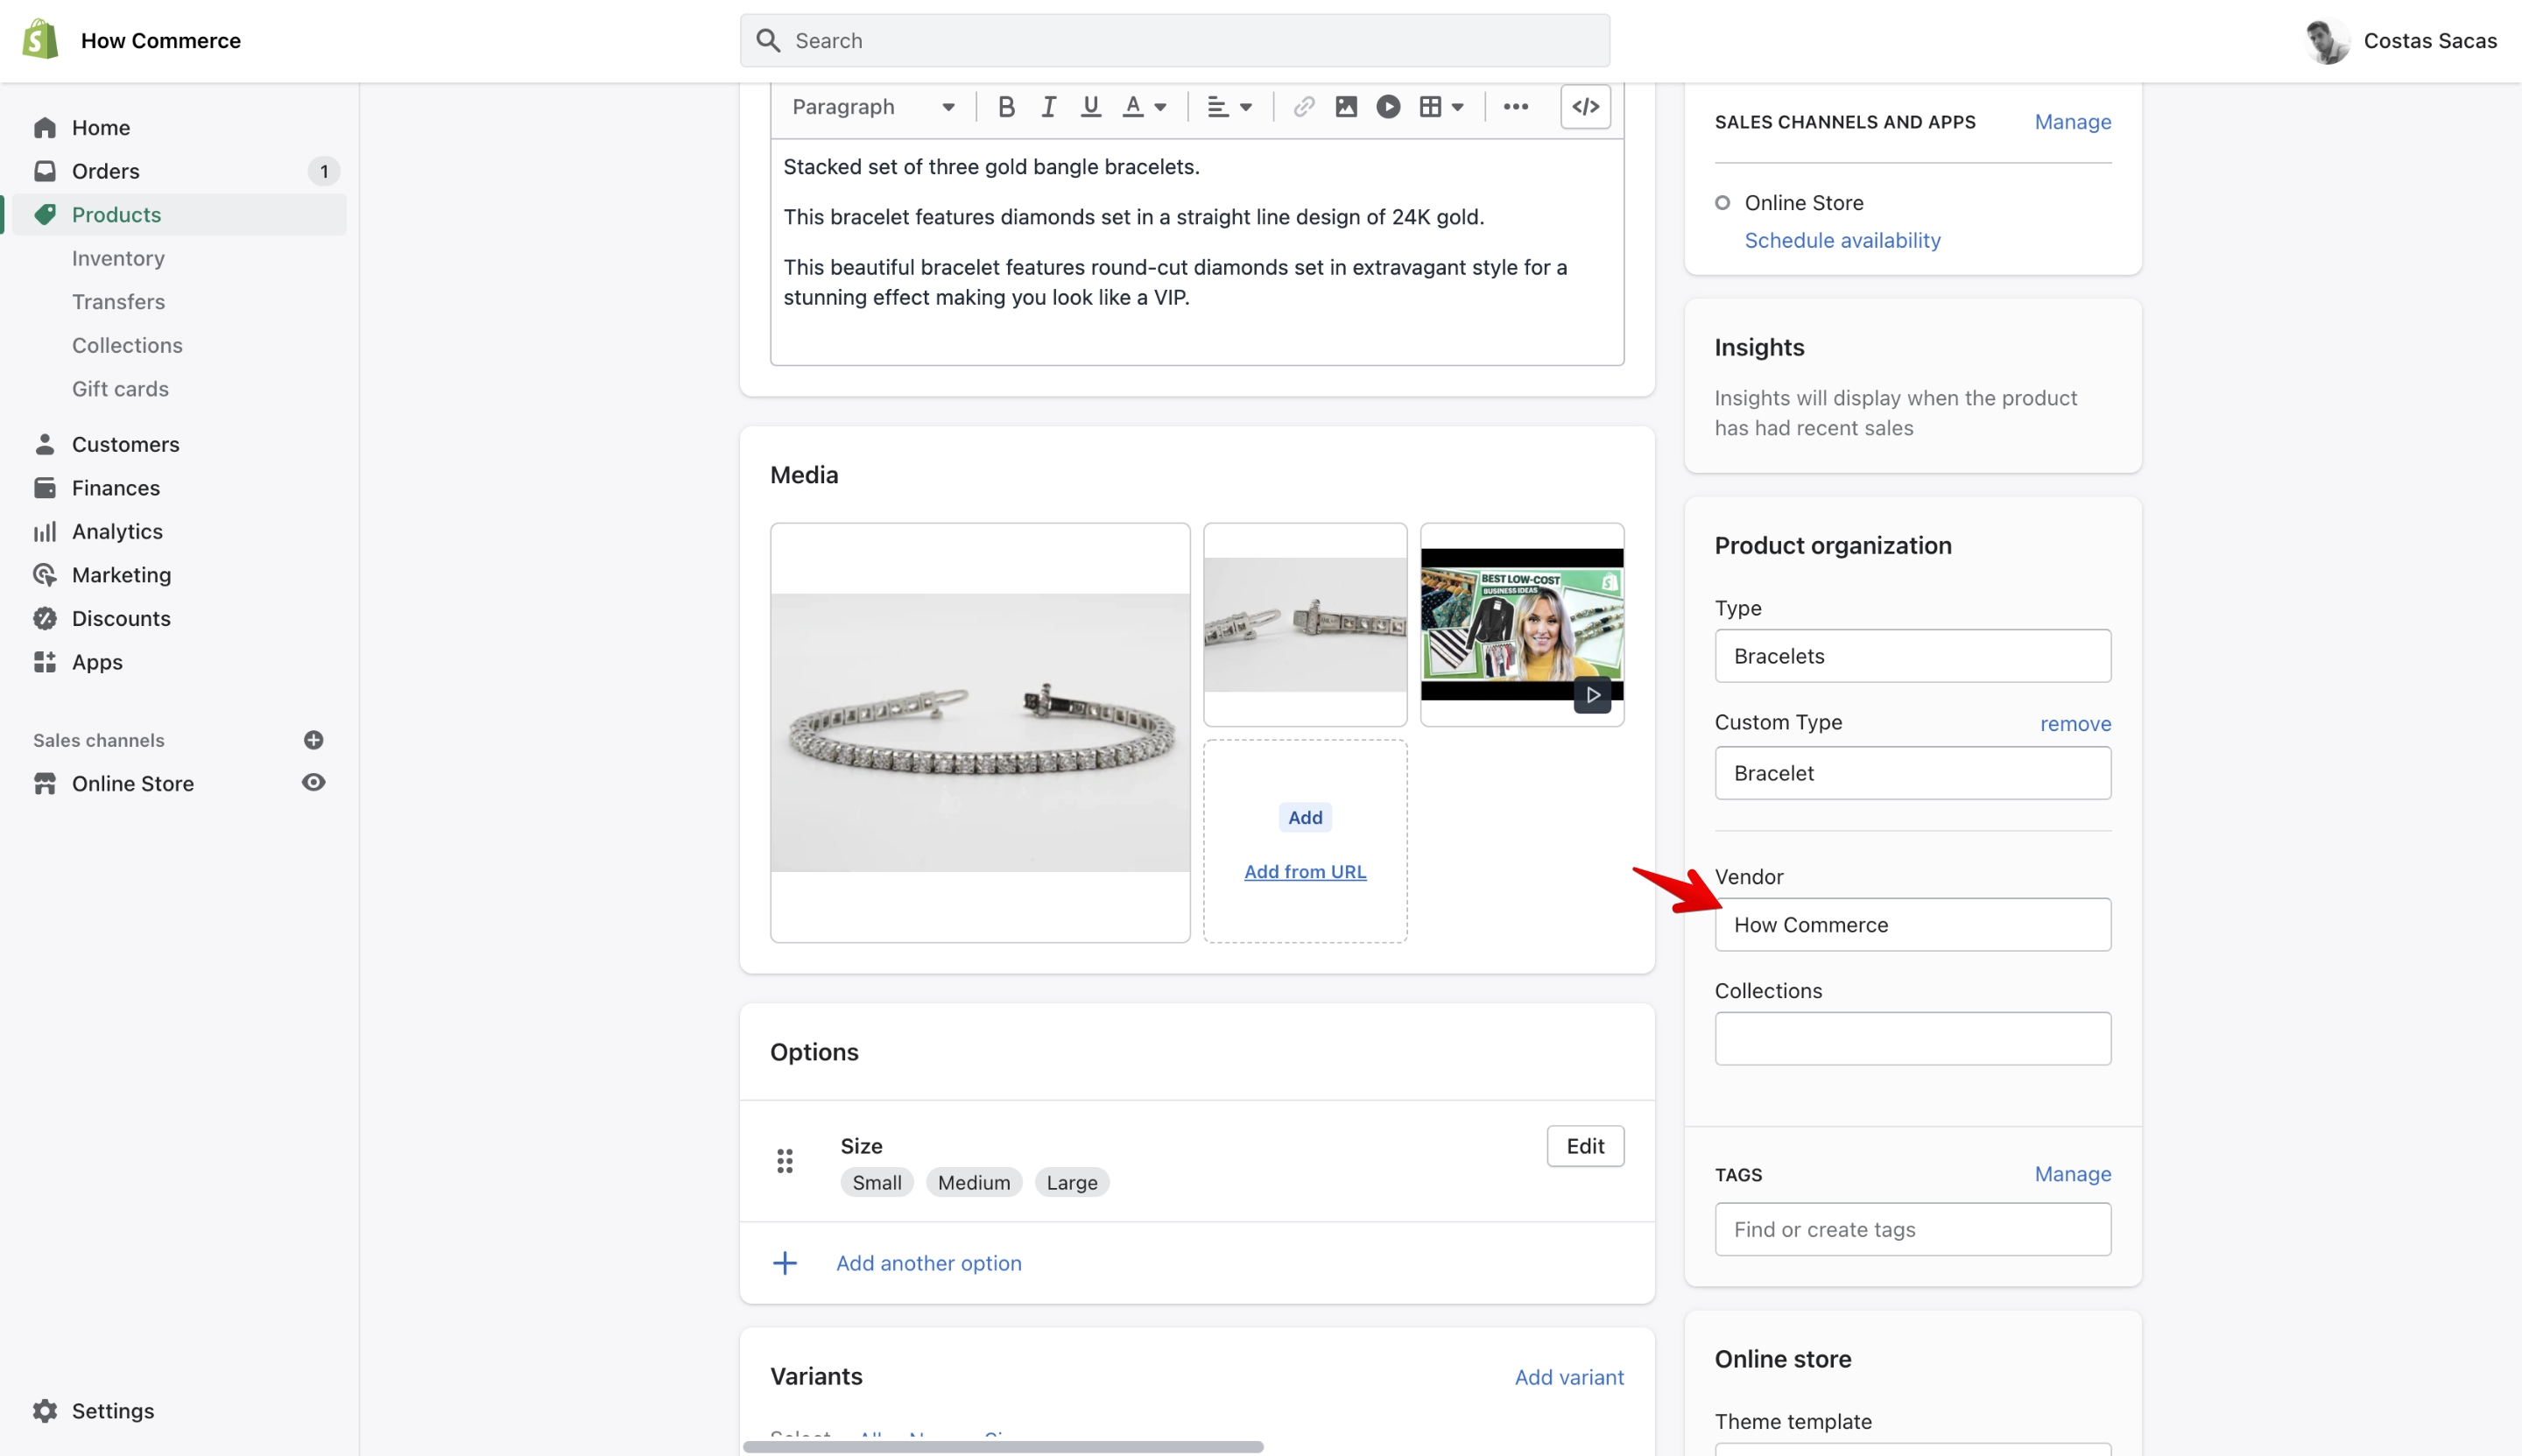Grab the Size option drag handle

[785, 1161]
